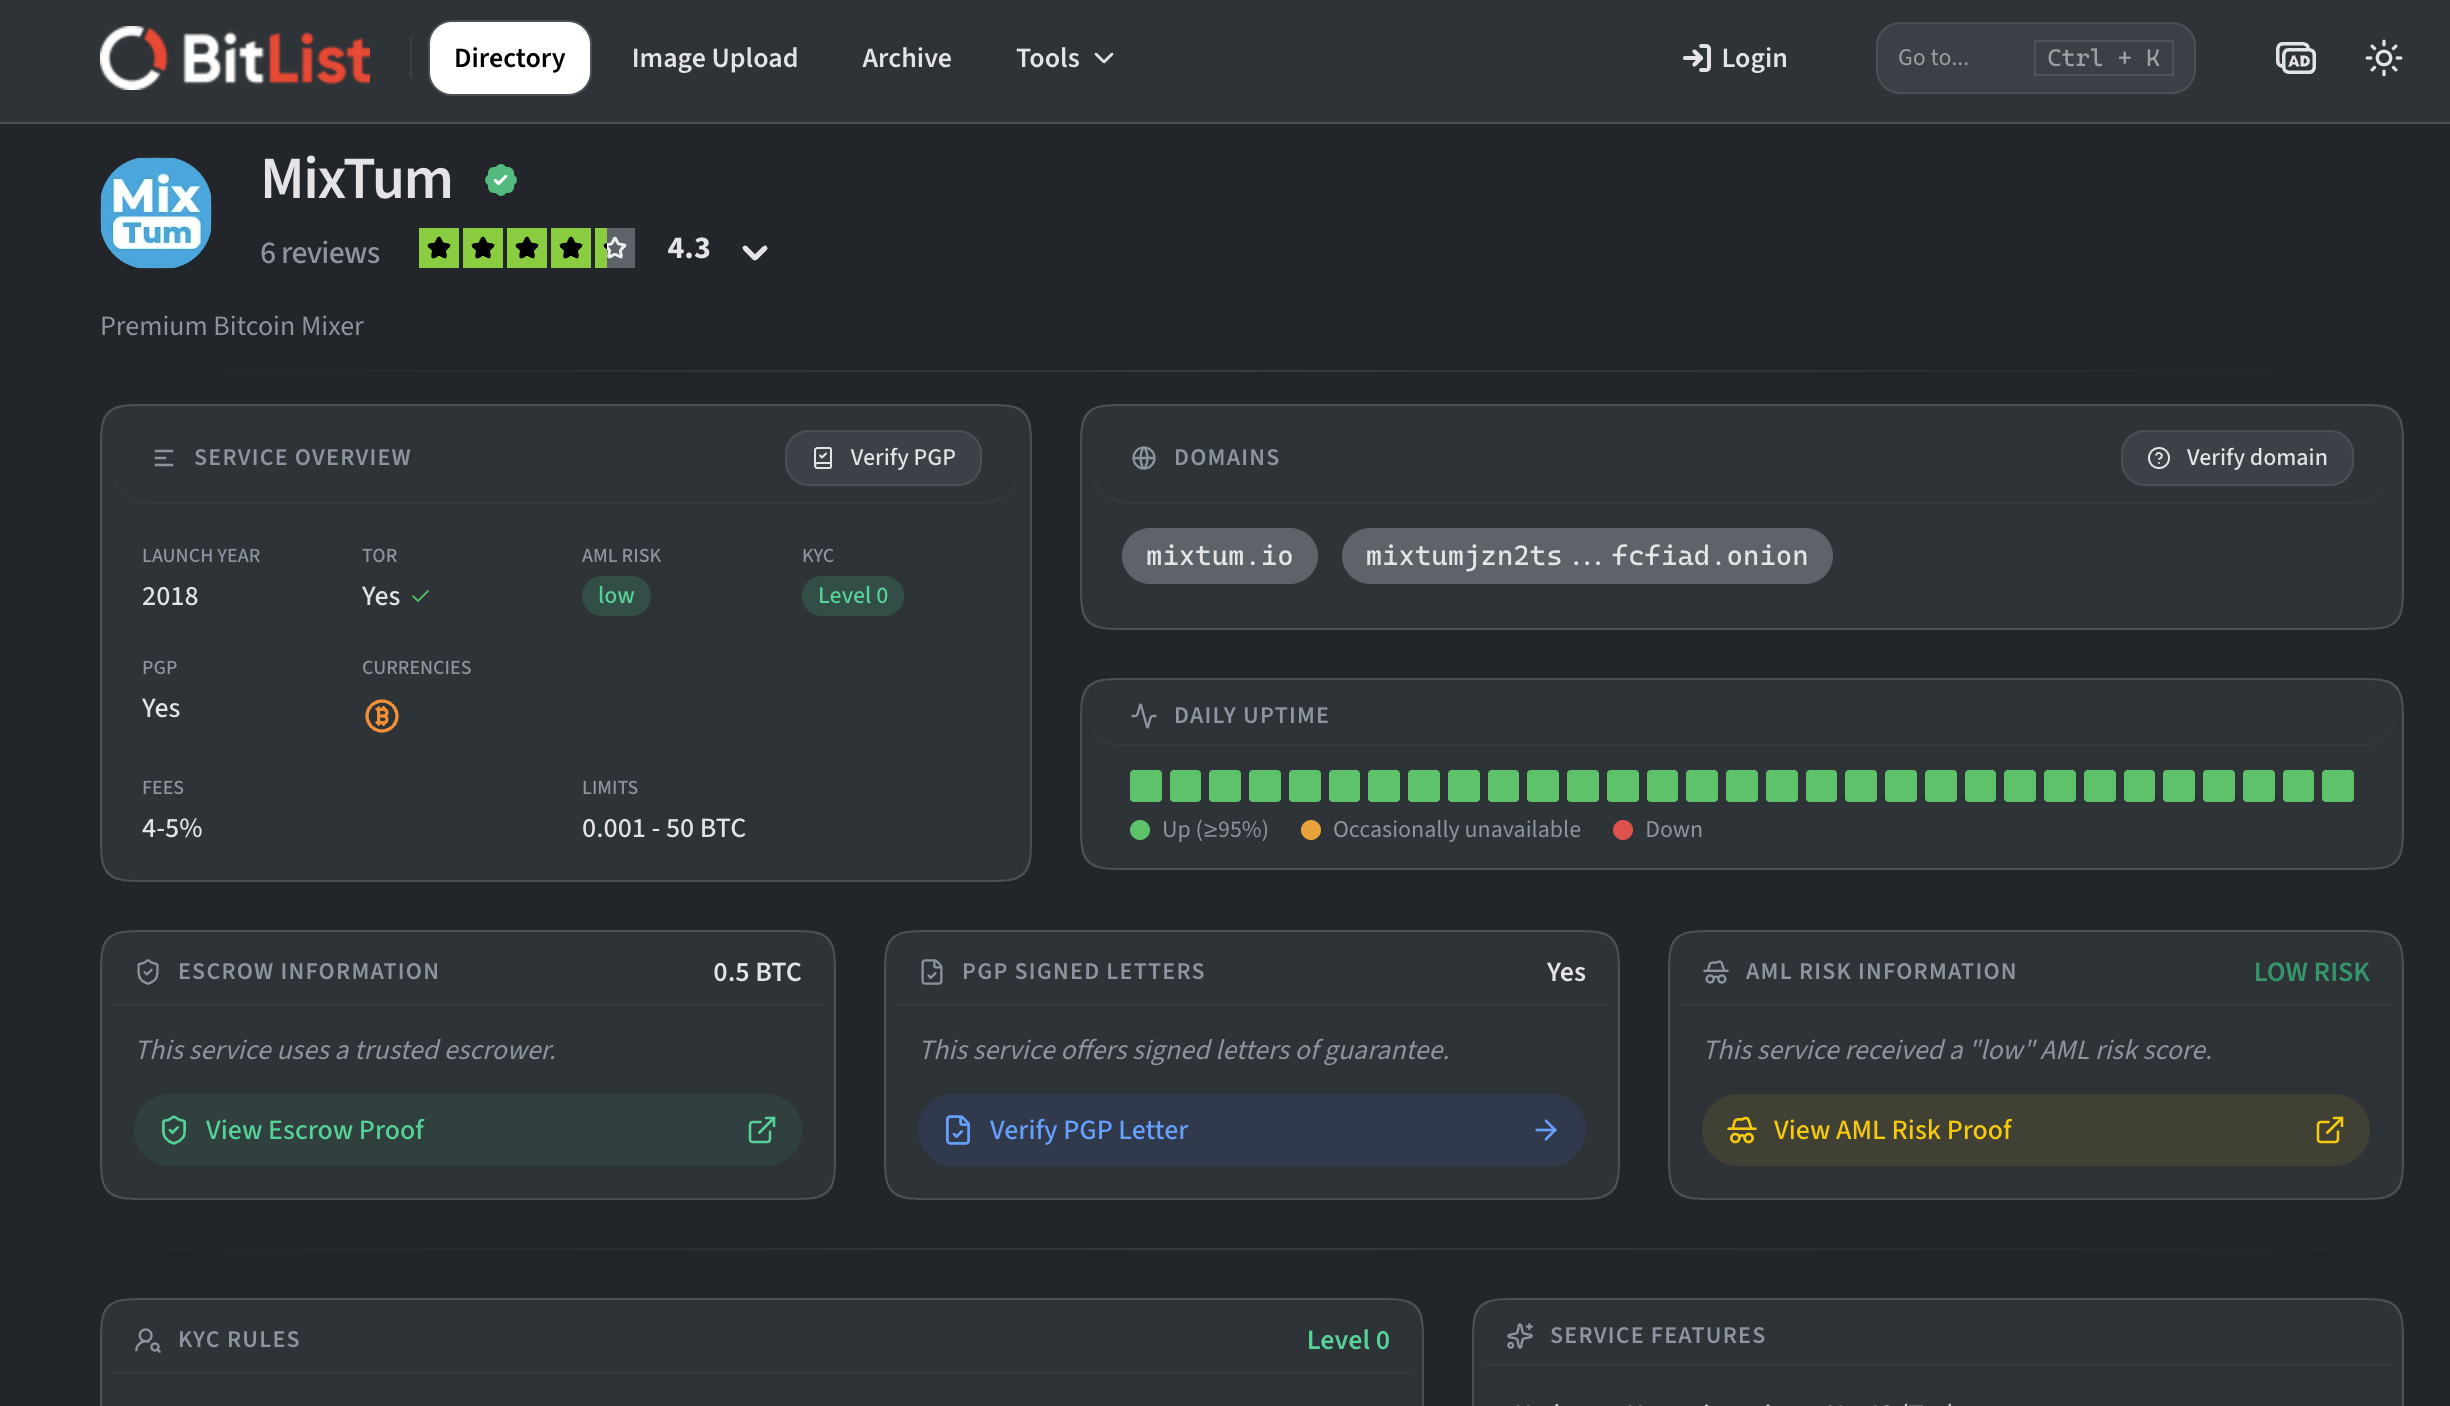Click the star rating bar
Image resolution: width=2450 pixels, height=1406 pixels.
point(527,248)
